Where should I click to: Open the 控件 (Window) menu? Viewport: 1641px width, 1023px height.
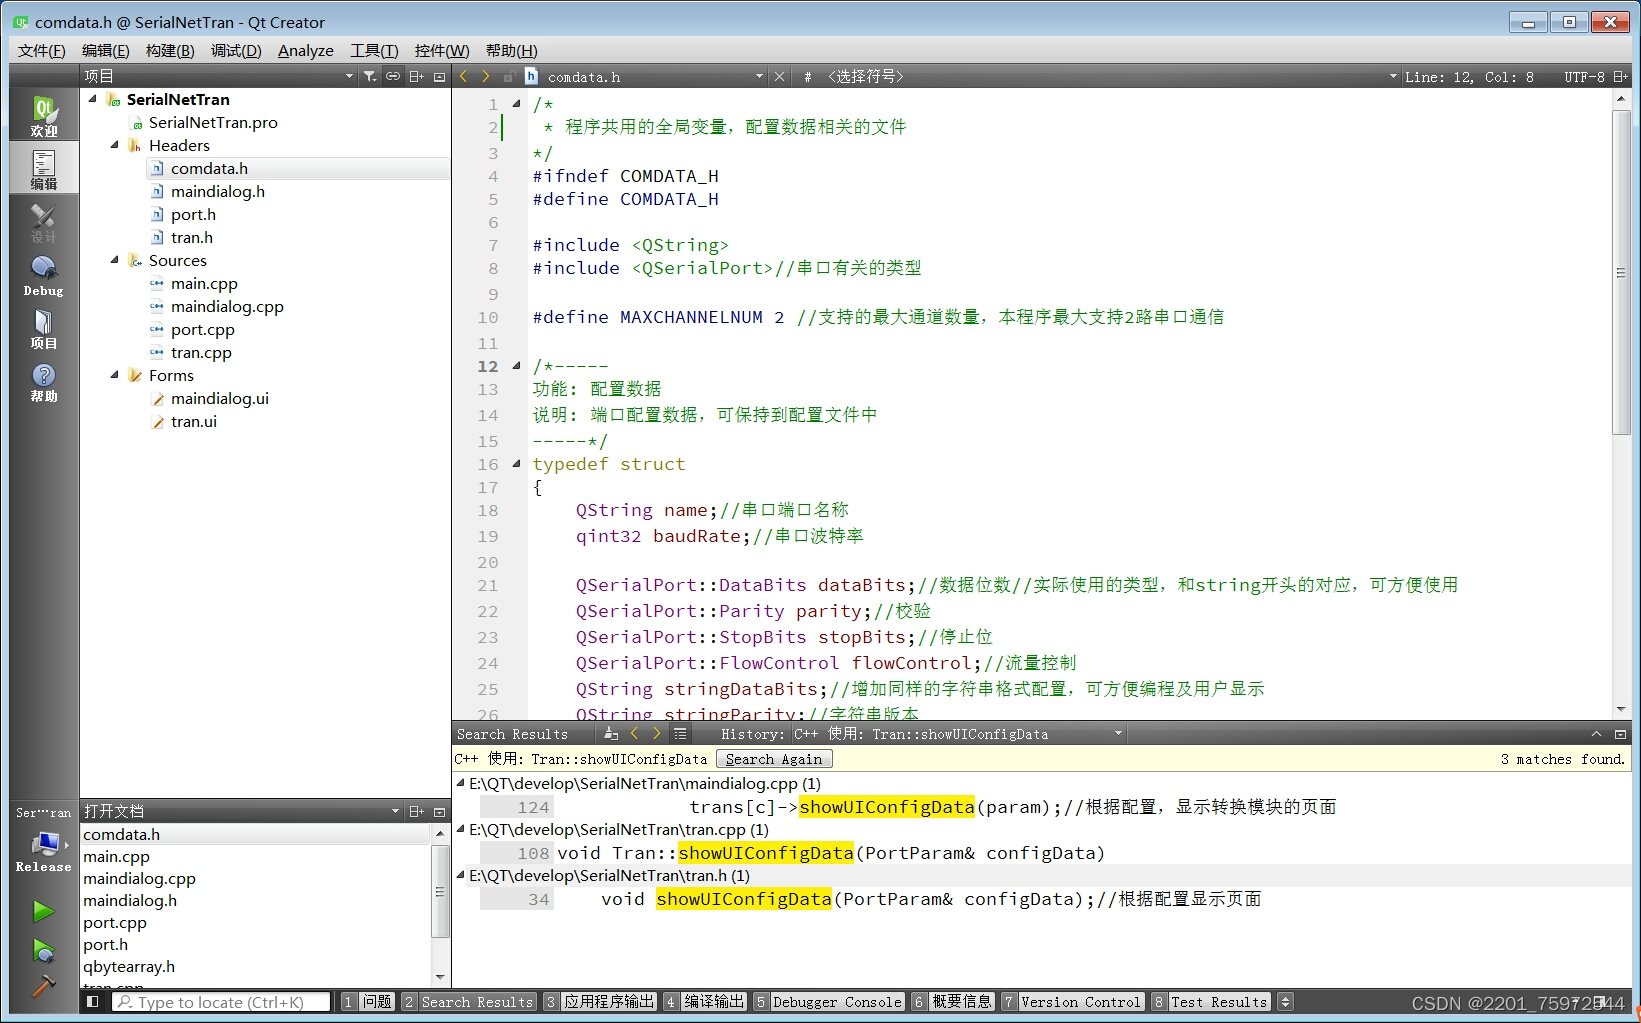(x=442, y=50)
